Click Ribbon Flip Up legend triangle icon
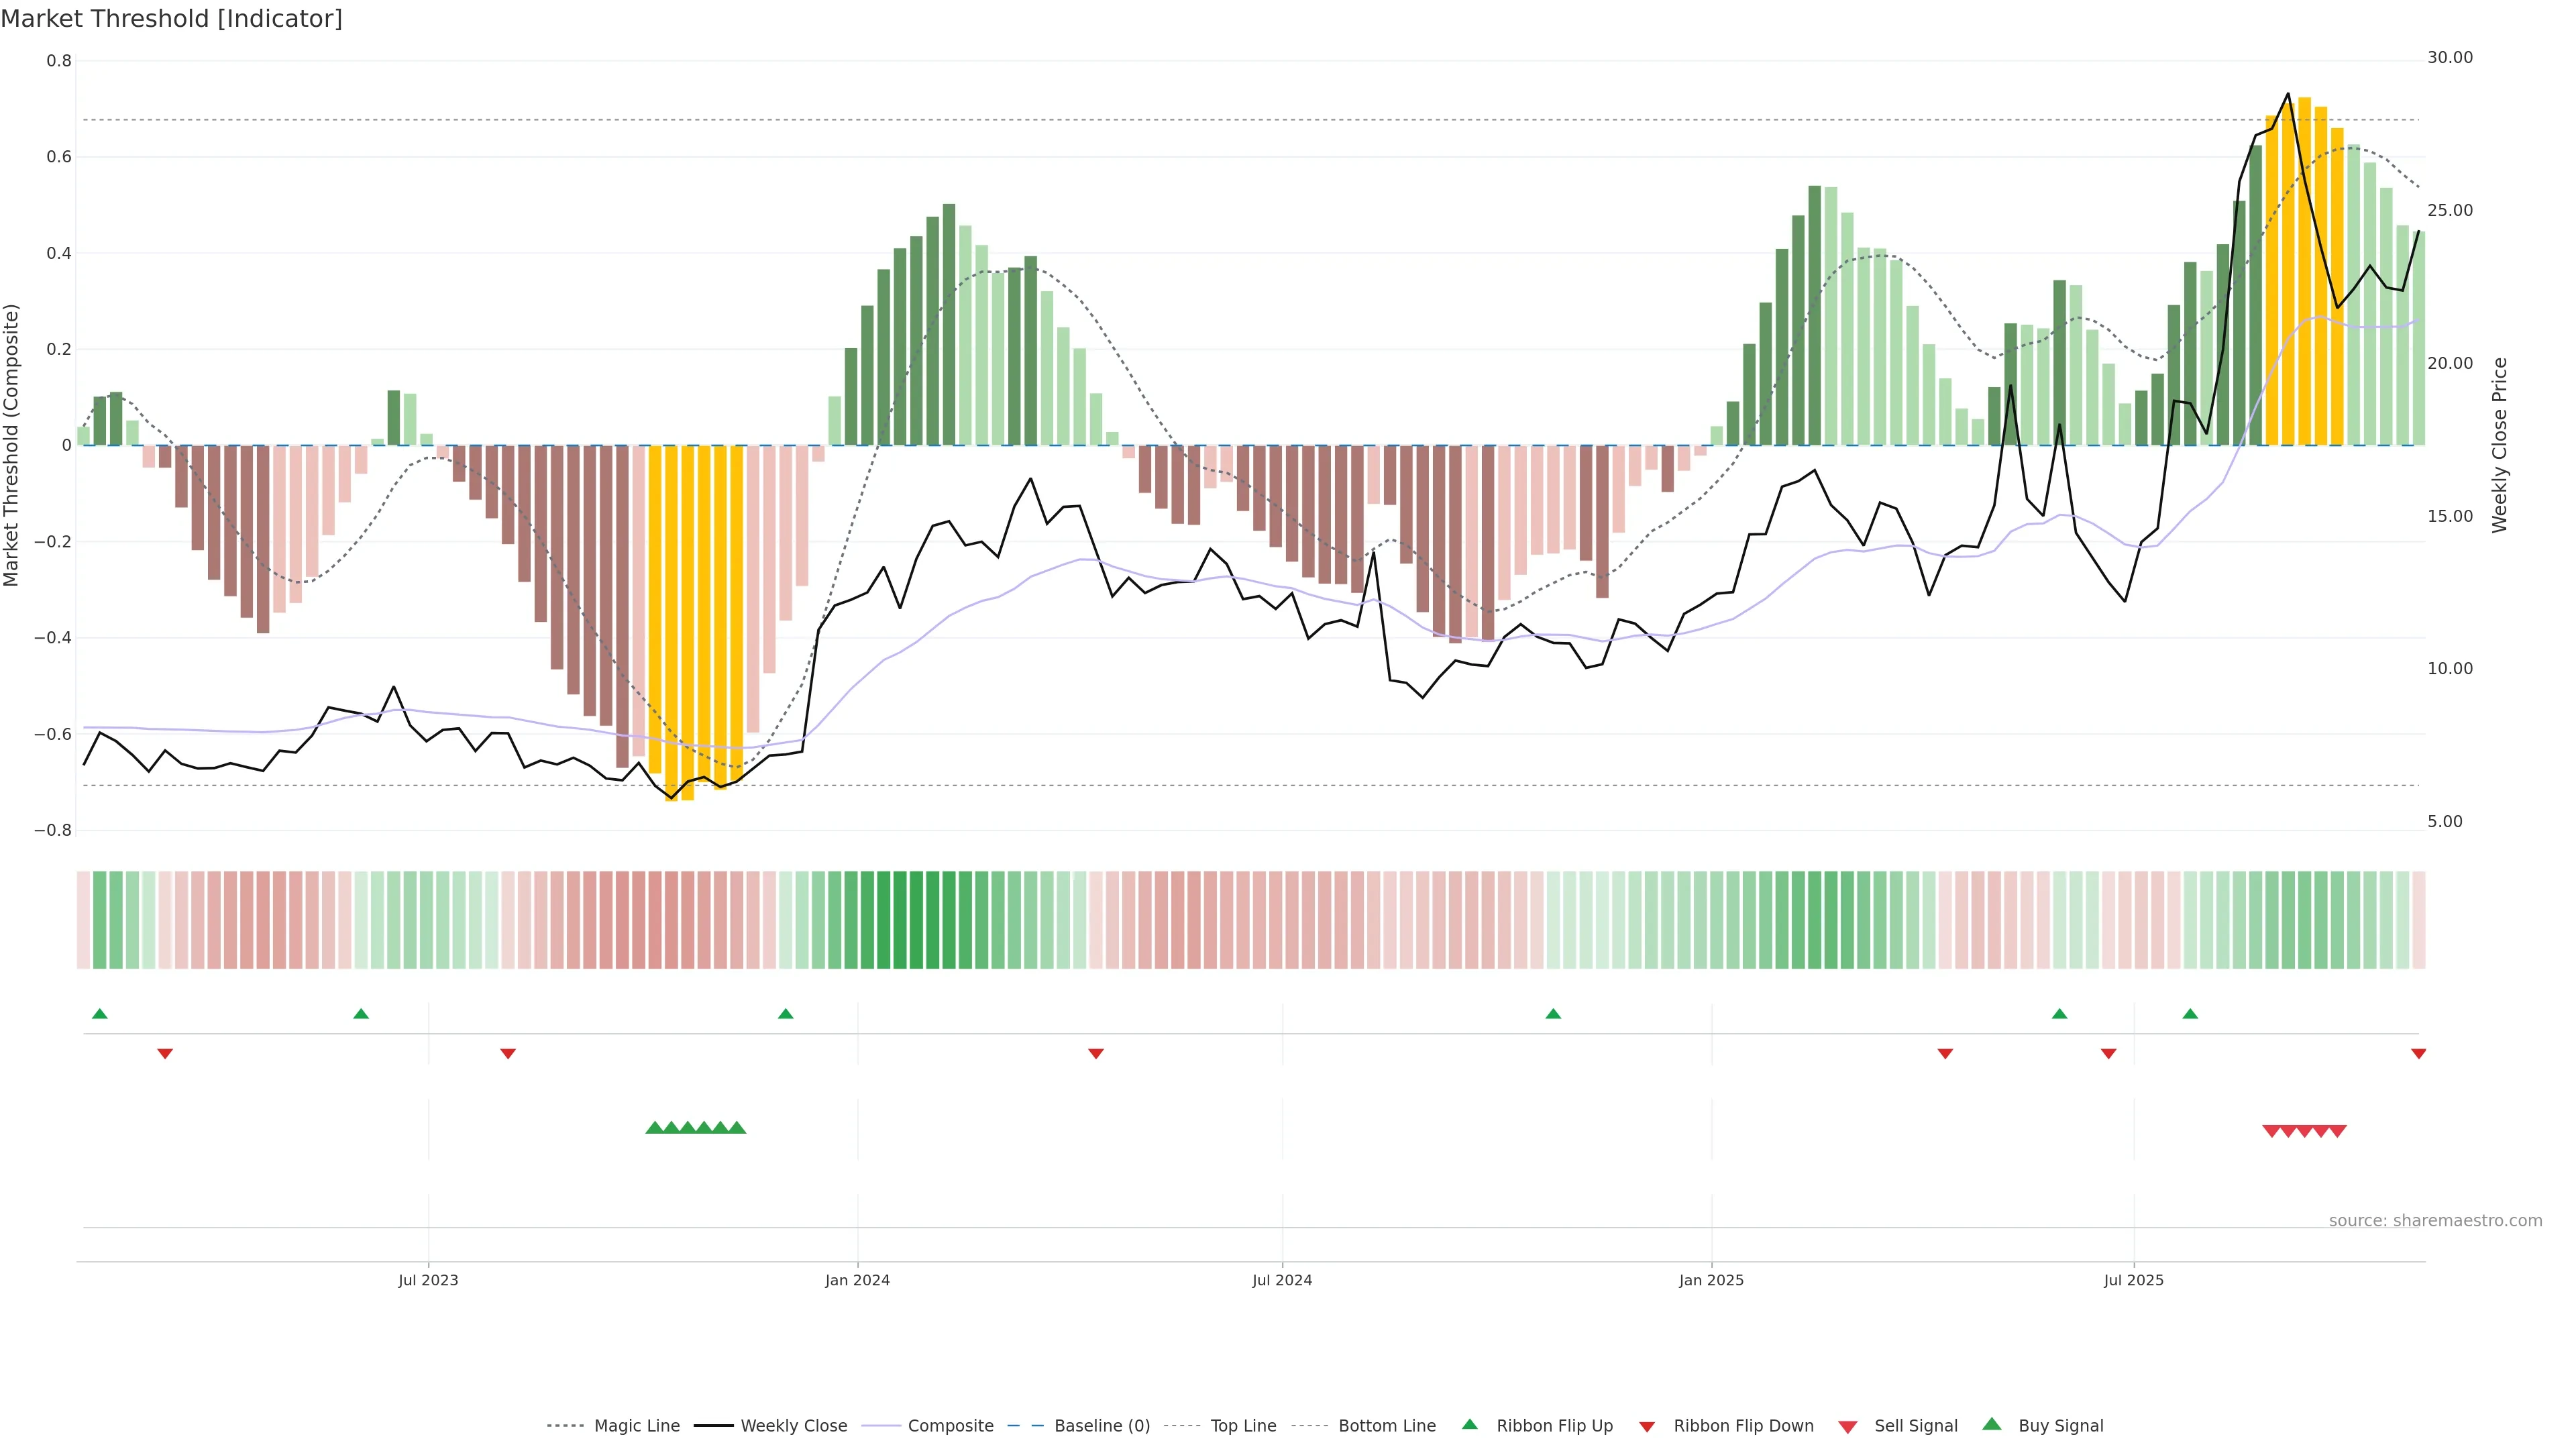2576x1449 pixels. pos(1469,1425)
